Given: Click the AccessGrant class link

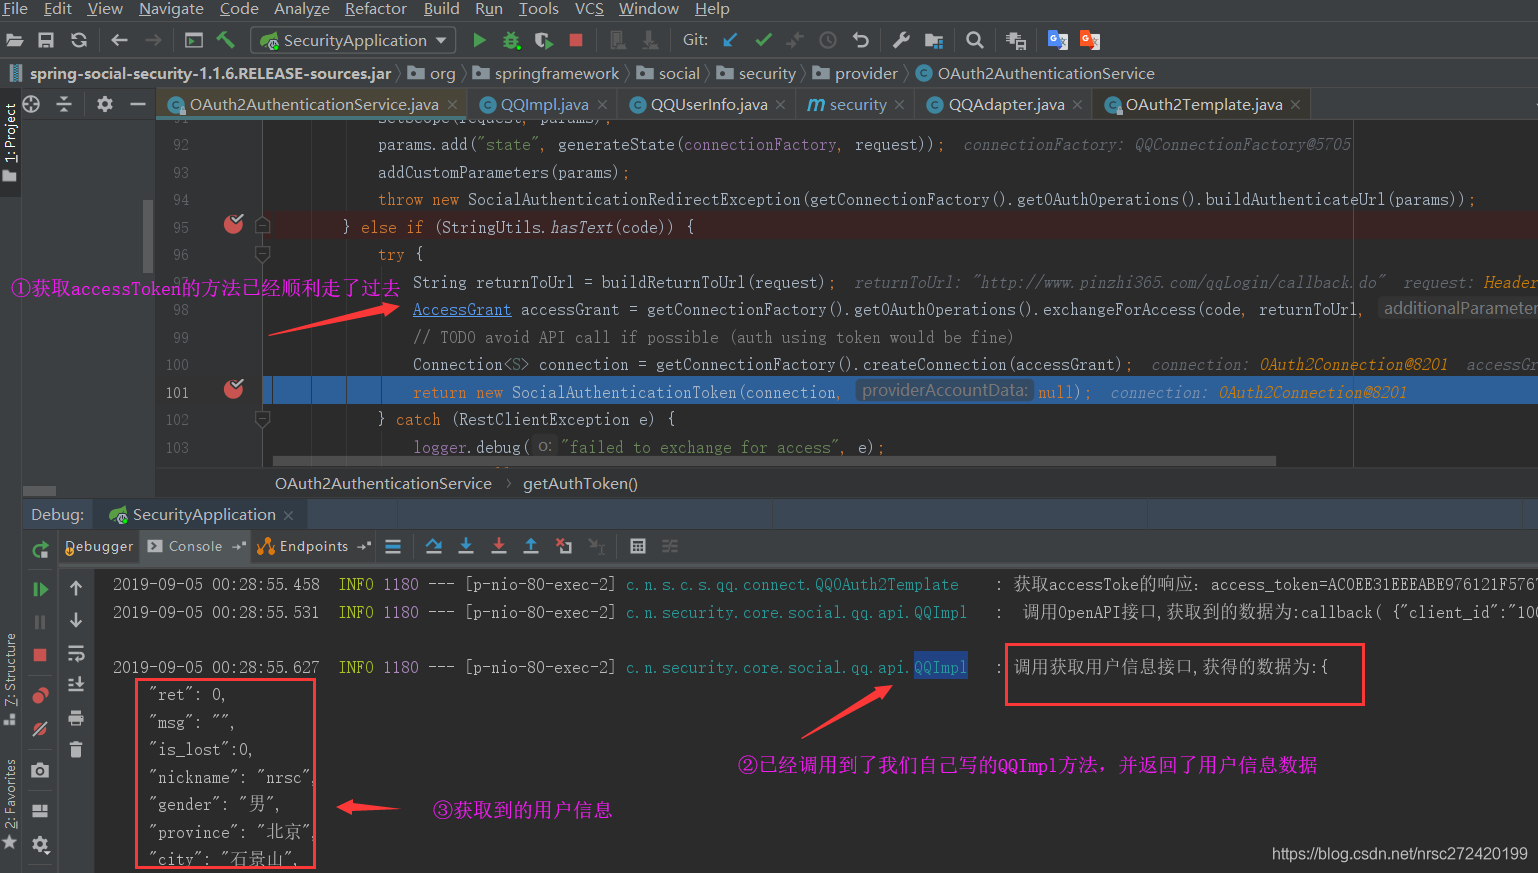Looking at the screenshot, I should point(462,310).
